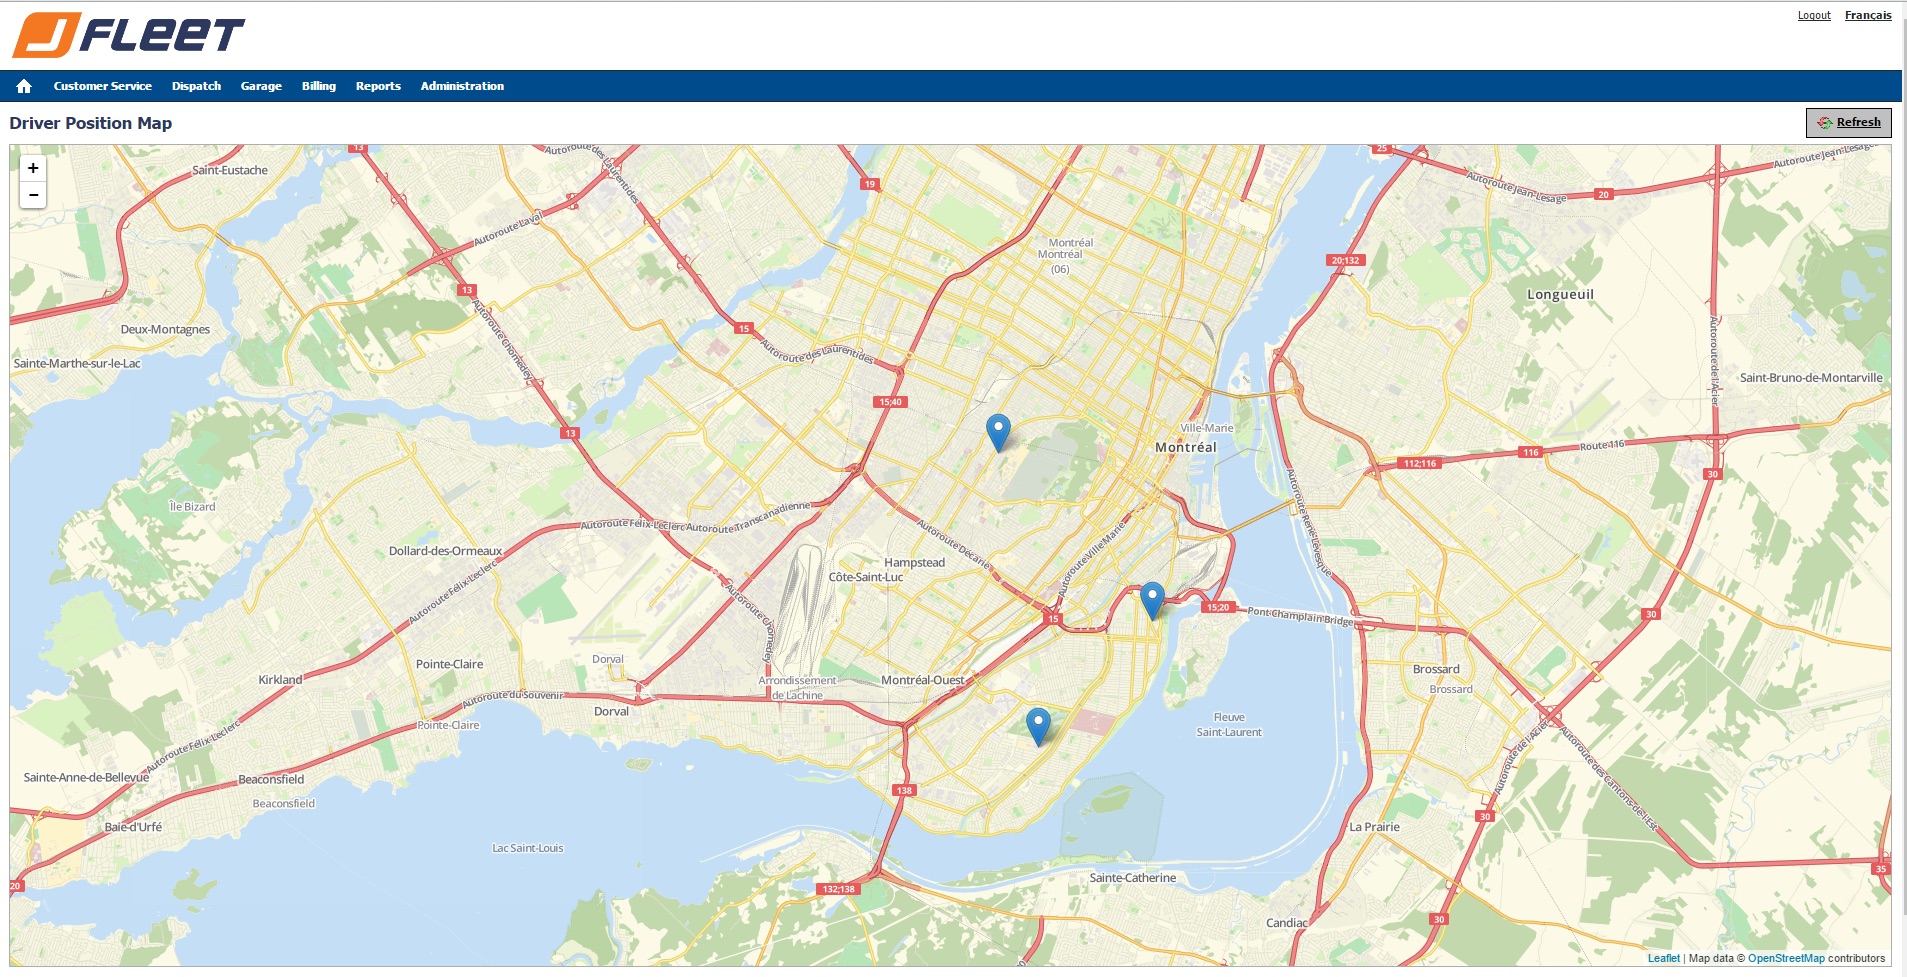The width and height of the screenshot is (1907, 977).
Task: Select driver marker south of Montréal-Ouest
Action: pos(1038,726)
